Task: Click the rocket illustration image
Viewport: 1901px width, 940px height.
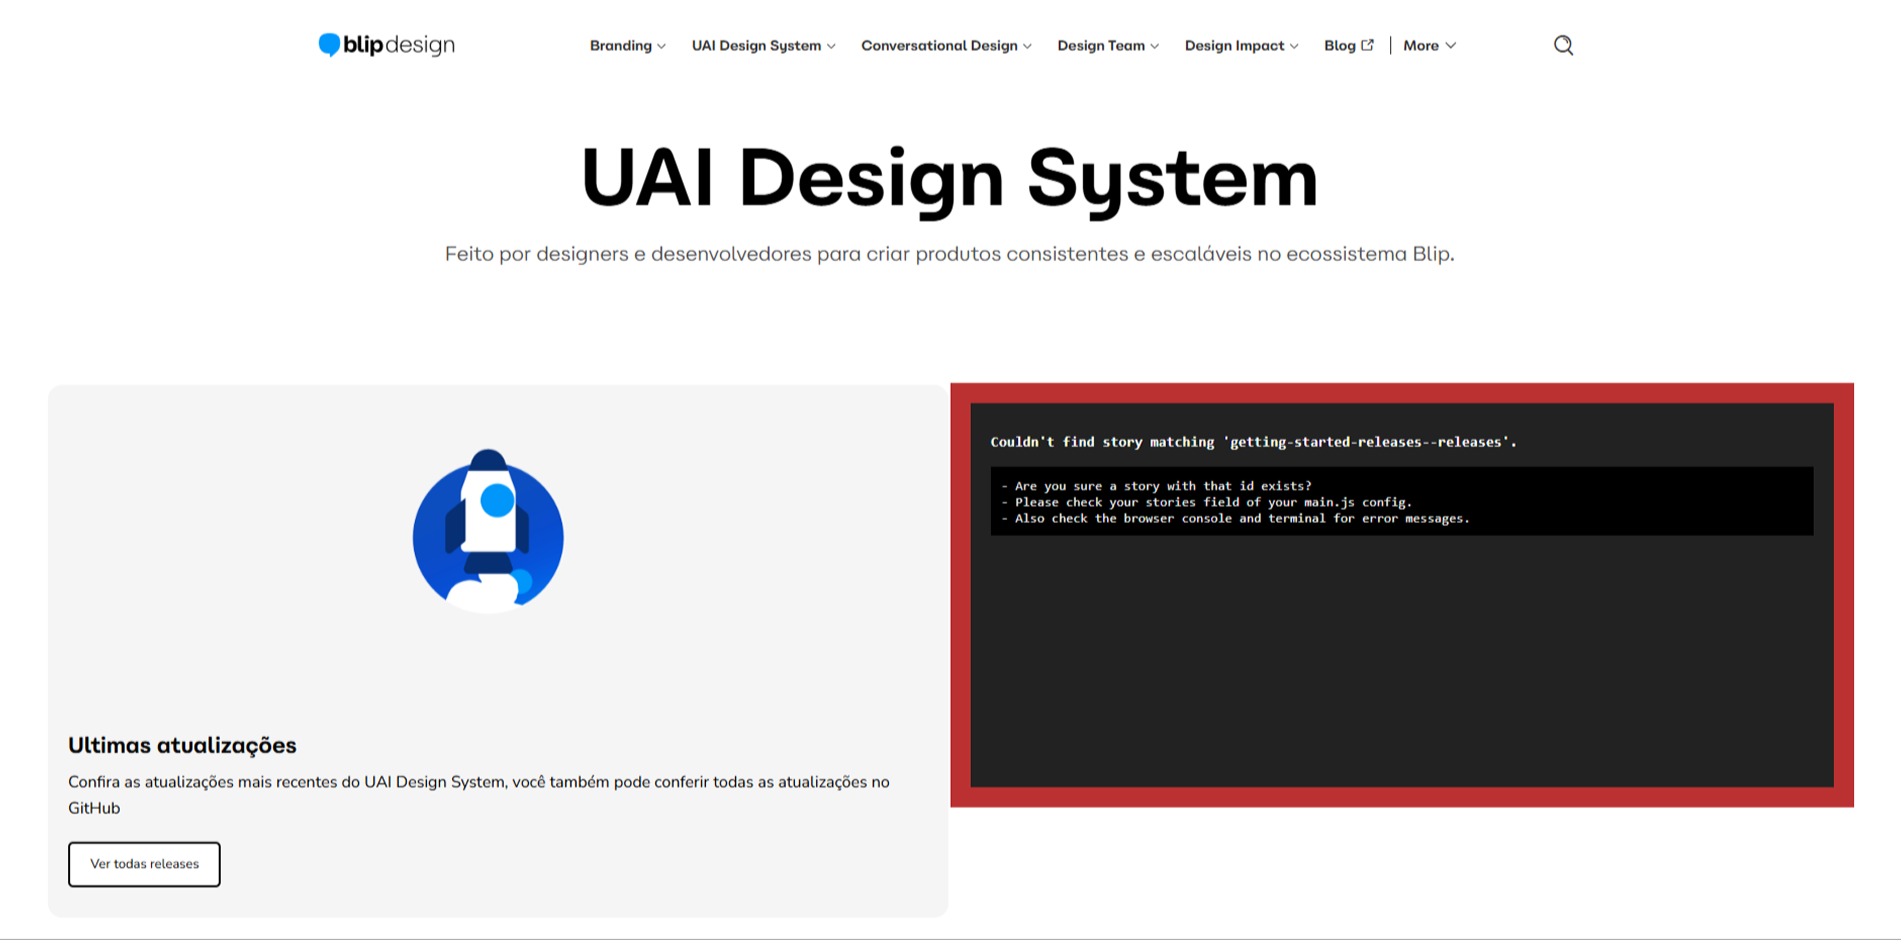Action: (x=488, y=531)
